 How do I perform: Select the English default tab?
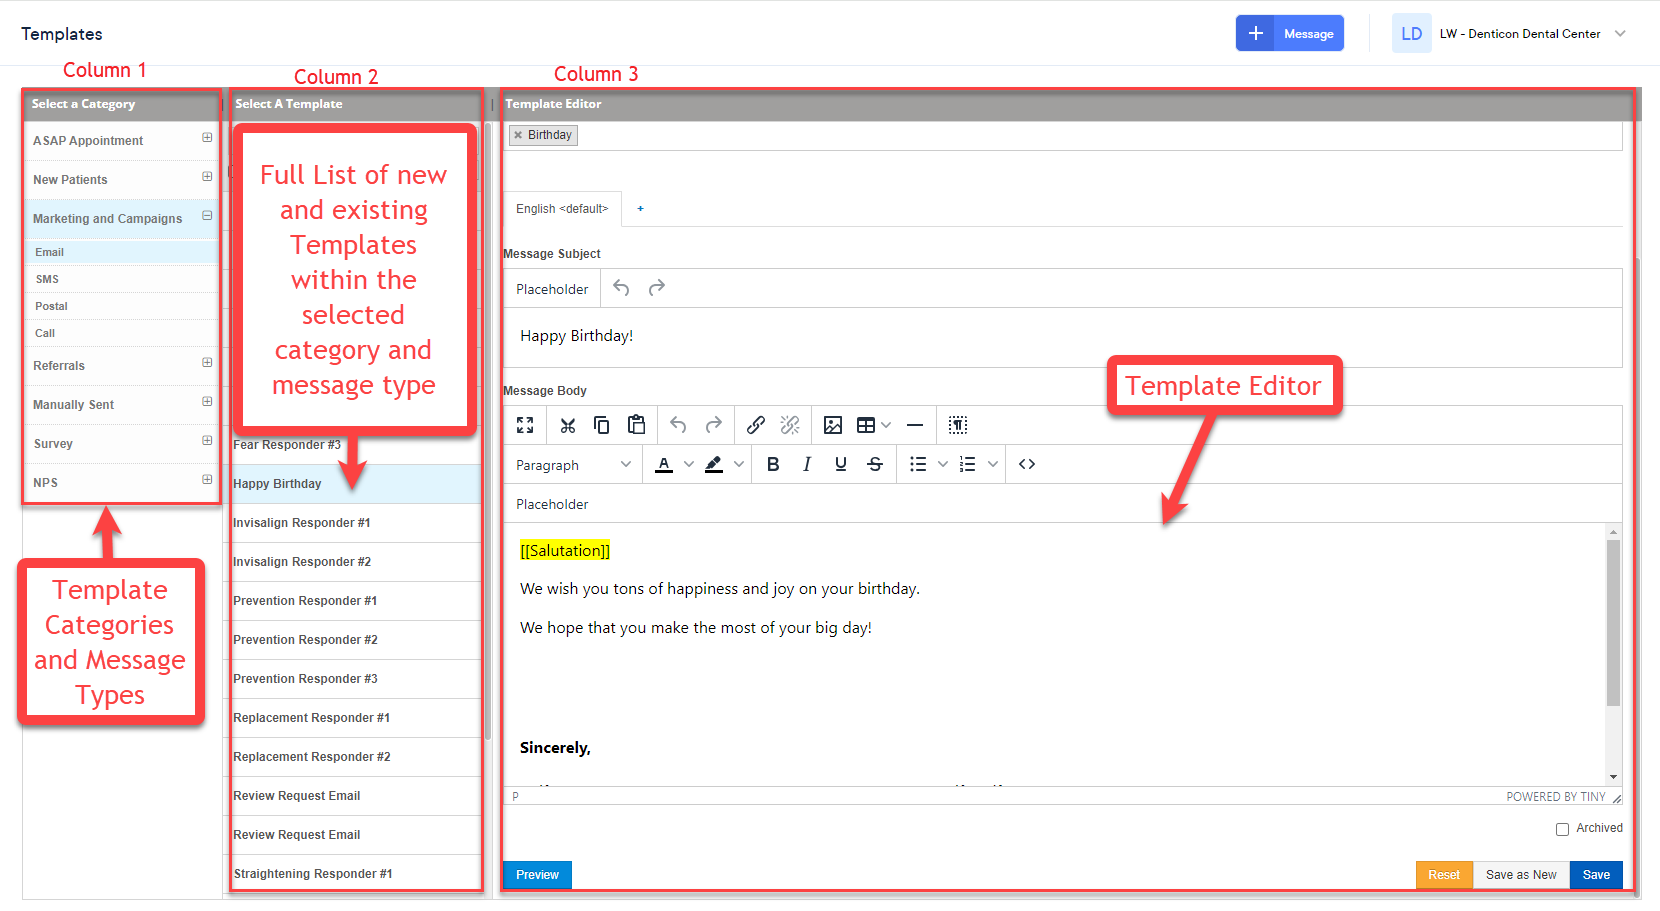[x=562, y=209]
